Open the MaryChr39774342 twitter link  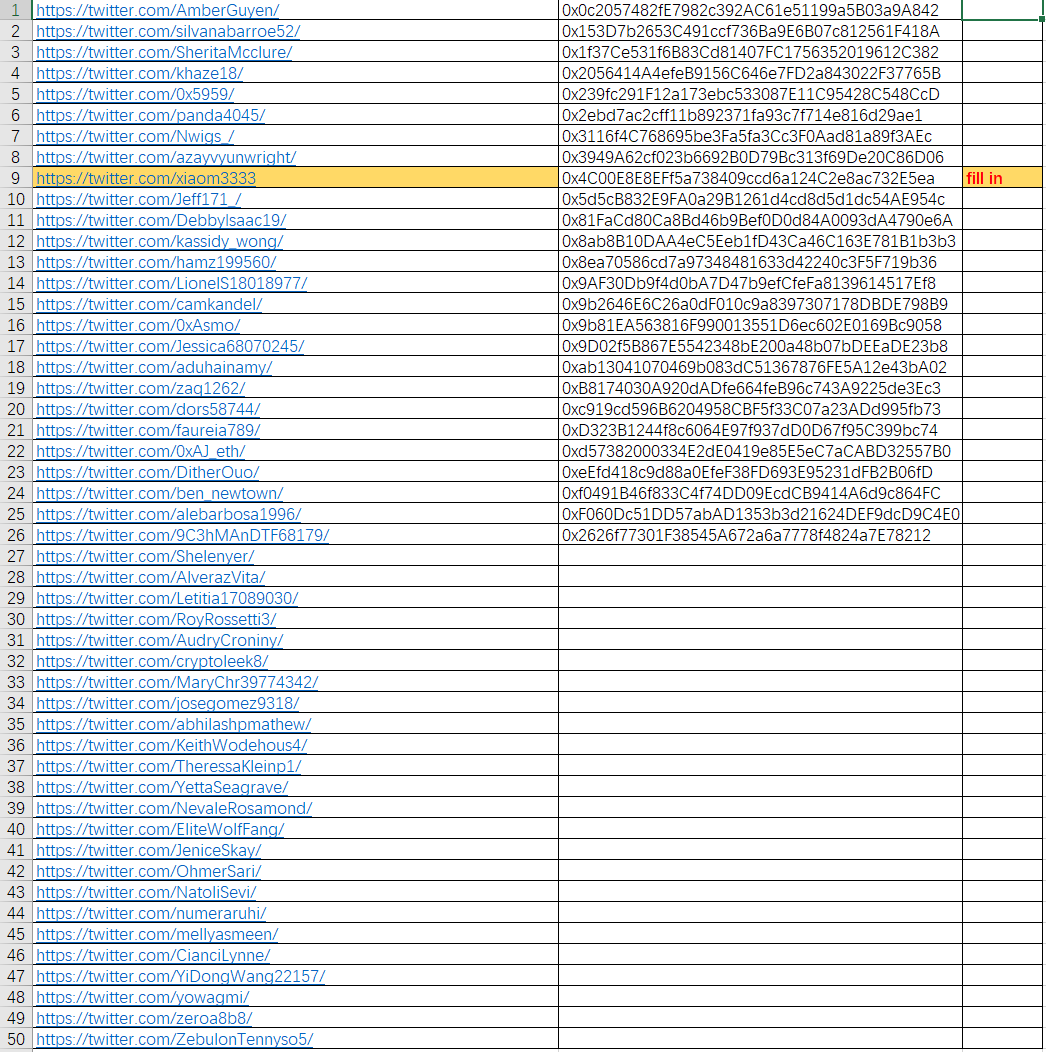(x=177, y=682)
